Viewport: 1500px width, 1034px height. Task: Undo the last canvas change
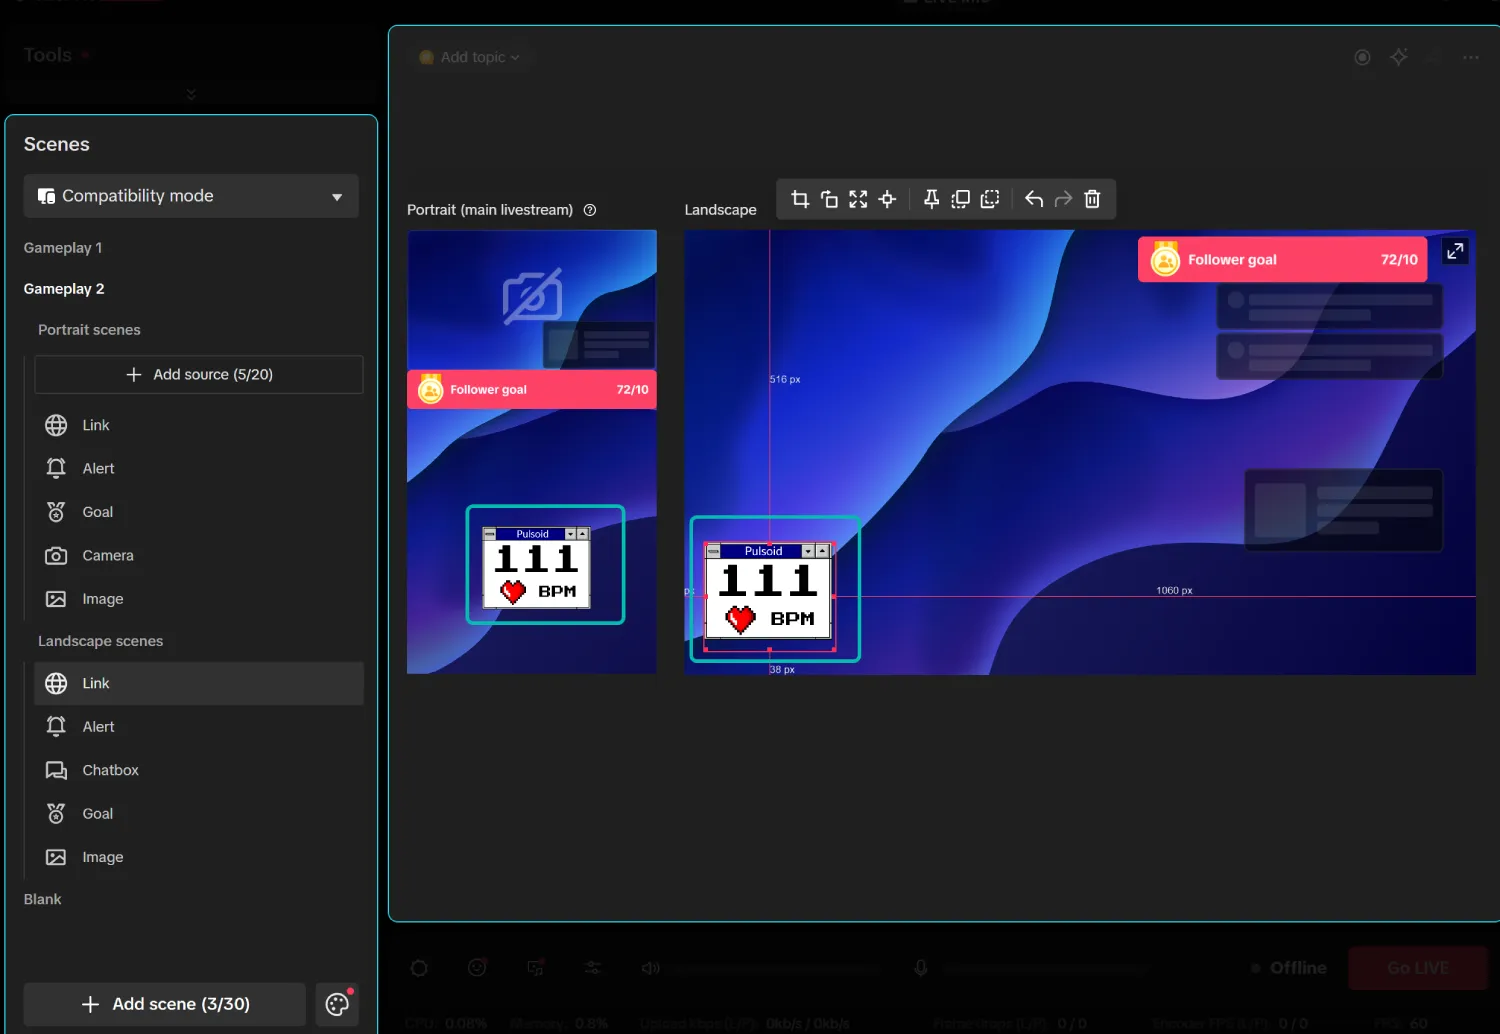tap(1034, 199)
